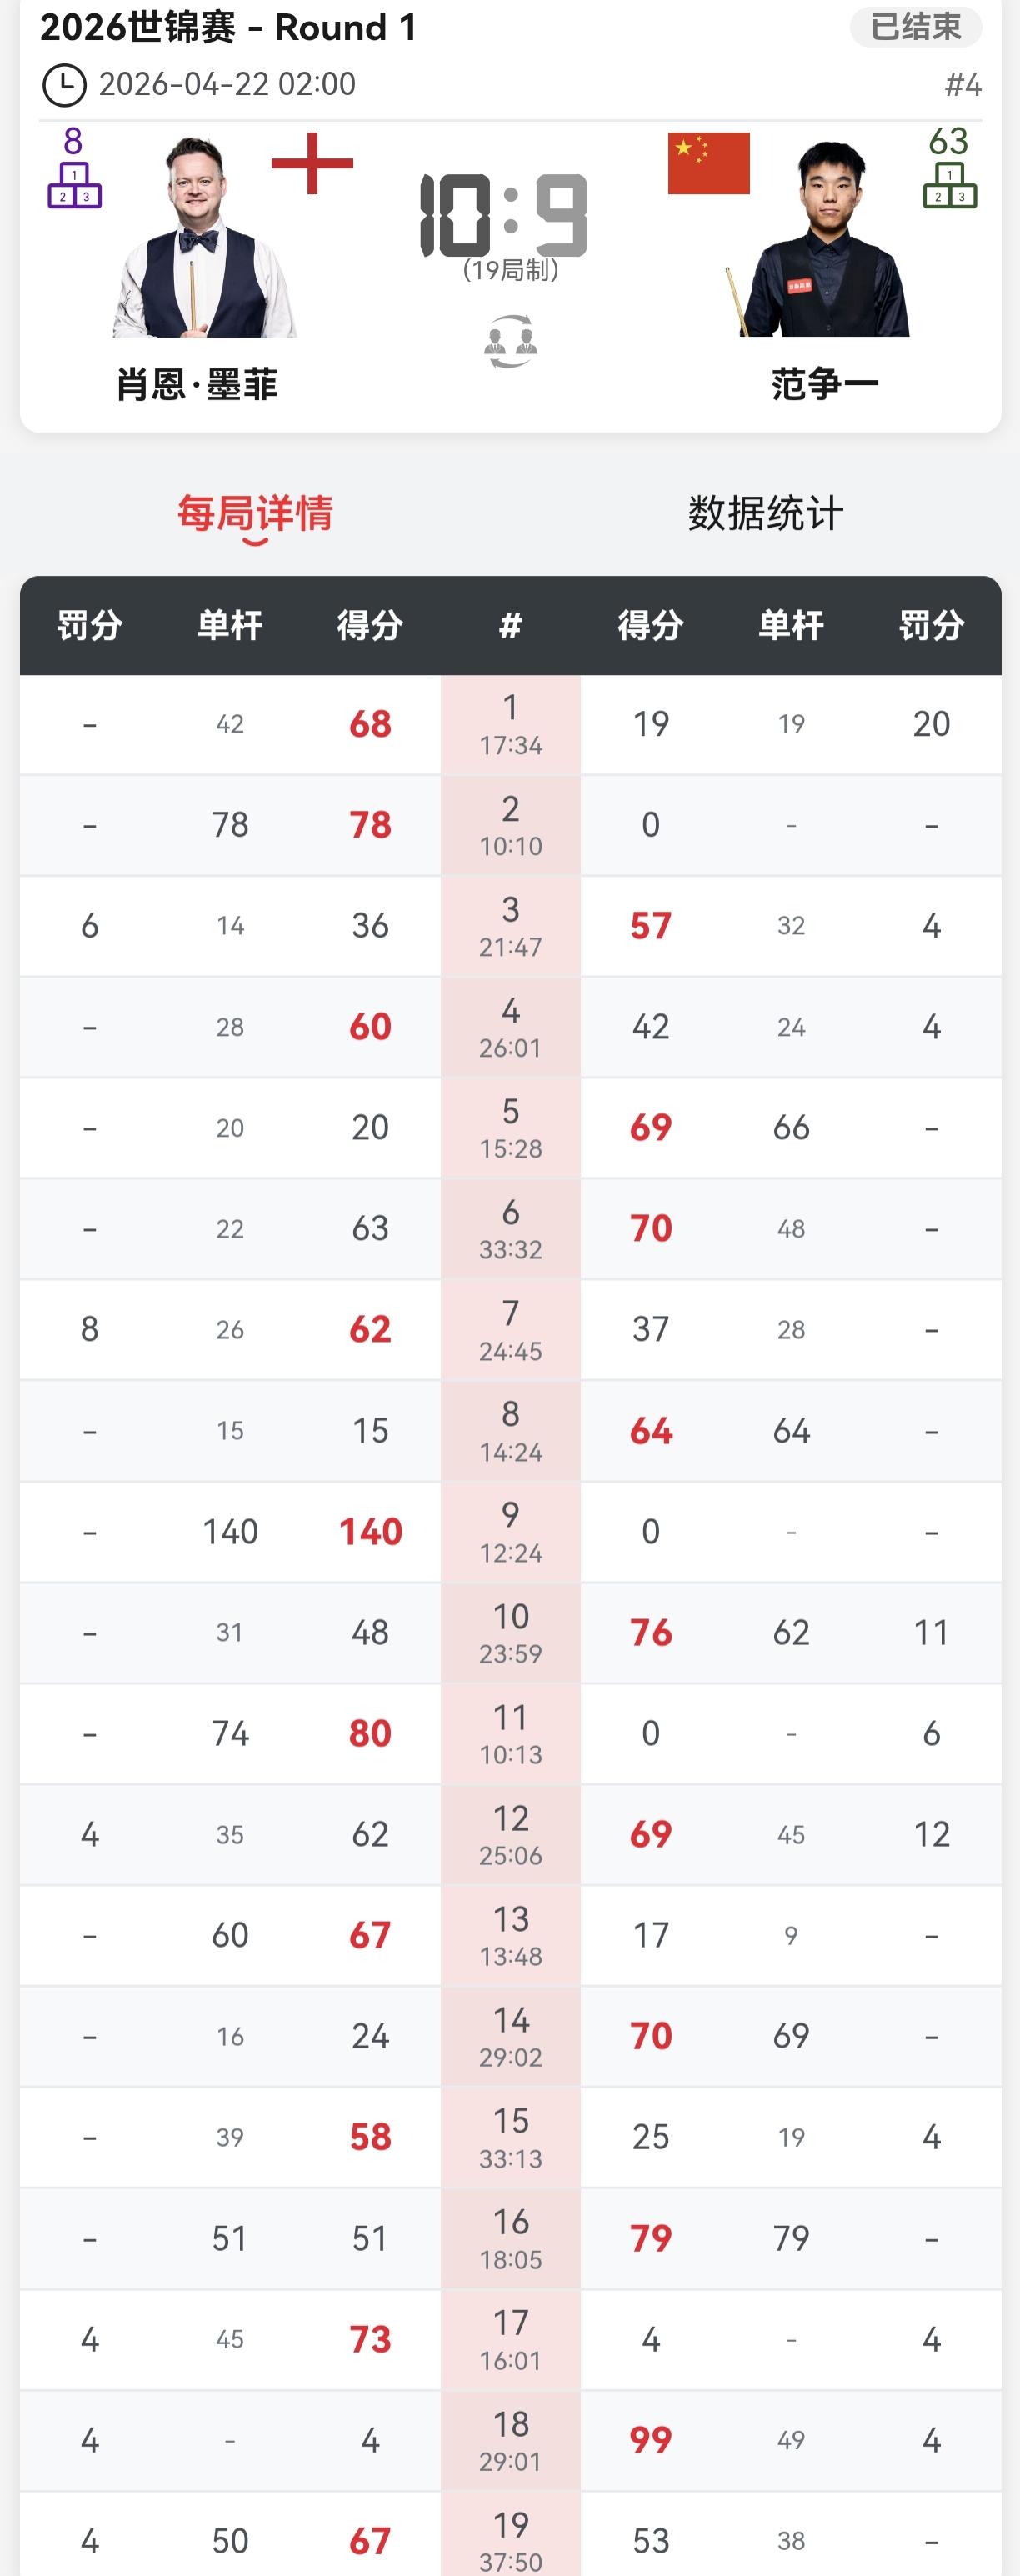The height and width of the screenshot is (2576, 1020).
Task: Click the clock icon beside match time
Action: coord(64,85)
